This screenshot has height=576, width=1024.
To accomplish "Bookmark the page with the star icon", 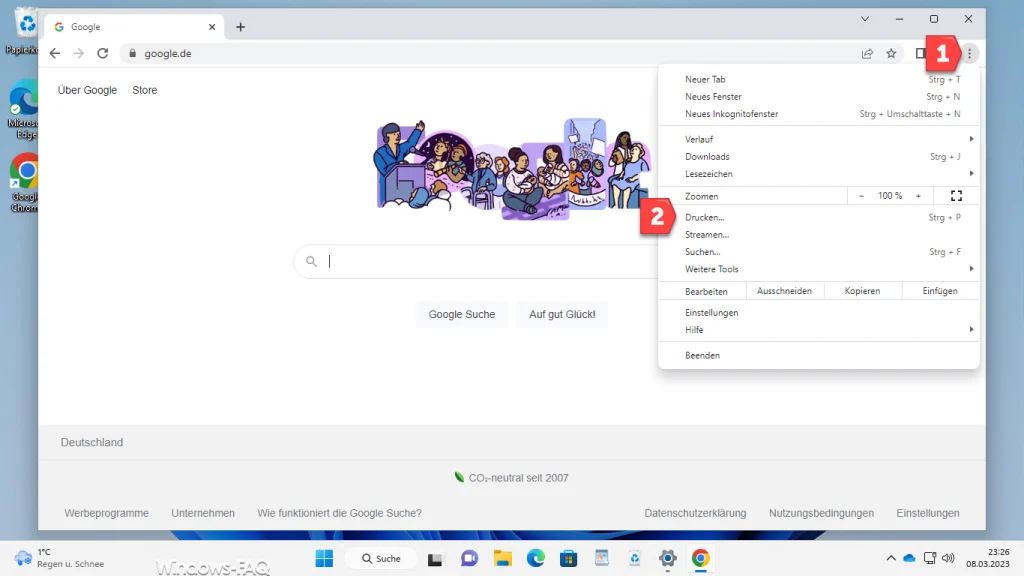I will tap(891, 54).
